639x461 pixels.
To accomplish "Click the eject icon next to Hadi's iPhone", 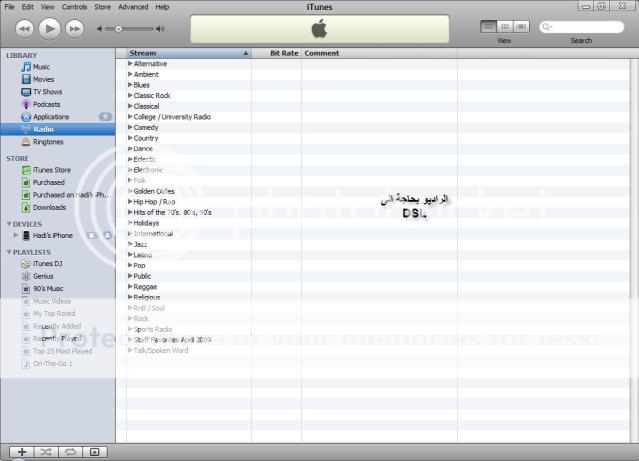I will pyautogui.click(x=108, y=236).
